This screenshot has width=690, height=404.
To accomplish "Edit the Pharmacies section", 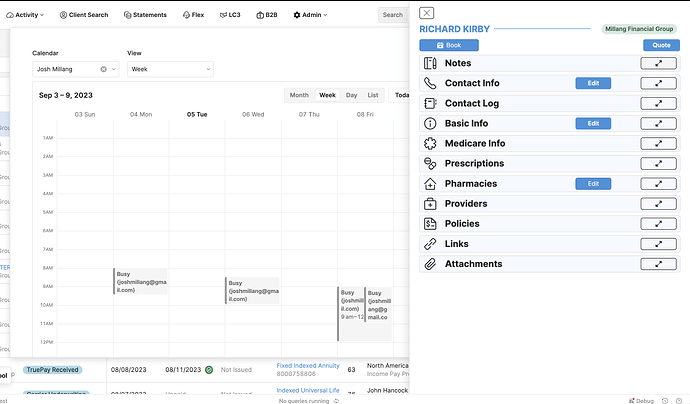I will pos(593,184).
